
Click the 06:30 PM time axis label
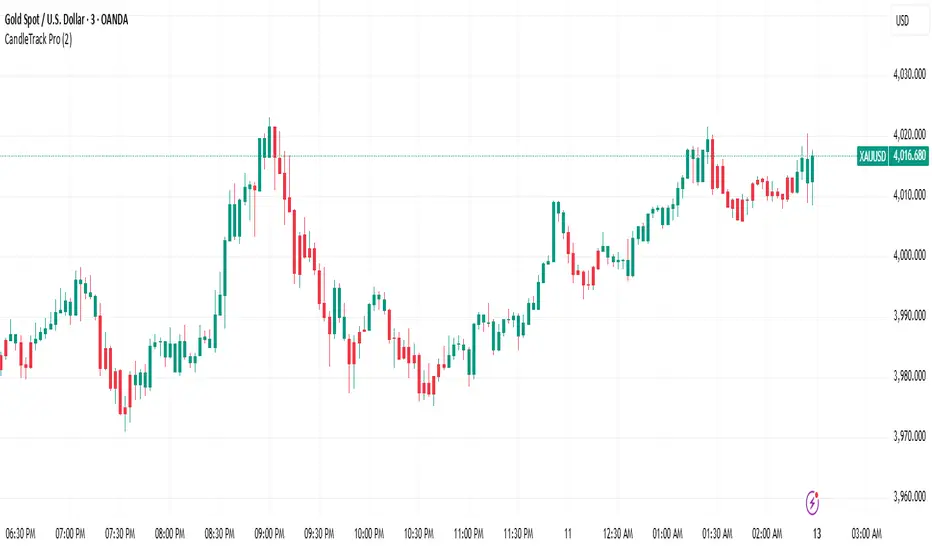click(24, 533)
